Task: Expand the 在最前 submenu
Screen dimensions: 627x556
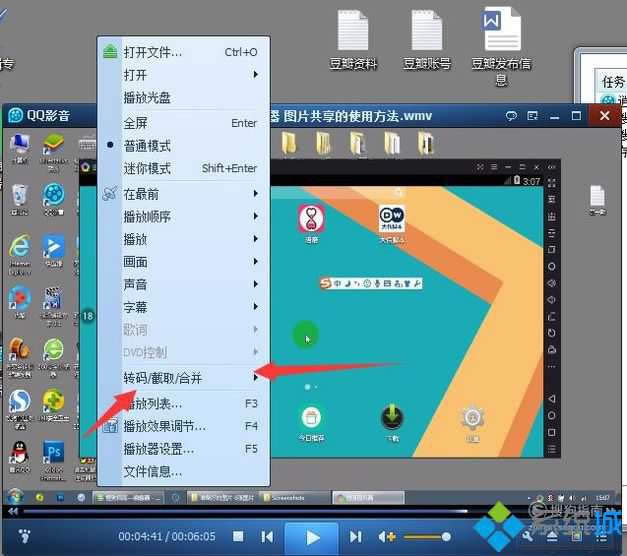Action: coord(184,194)
